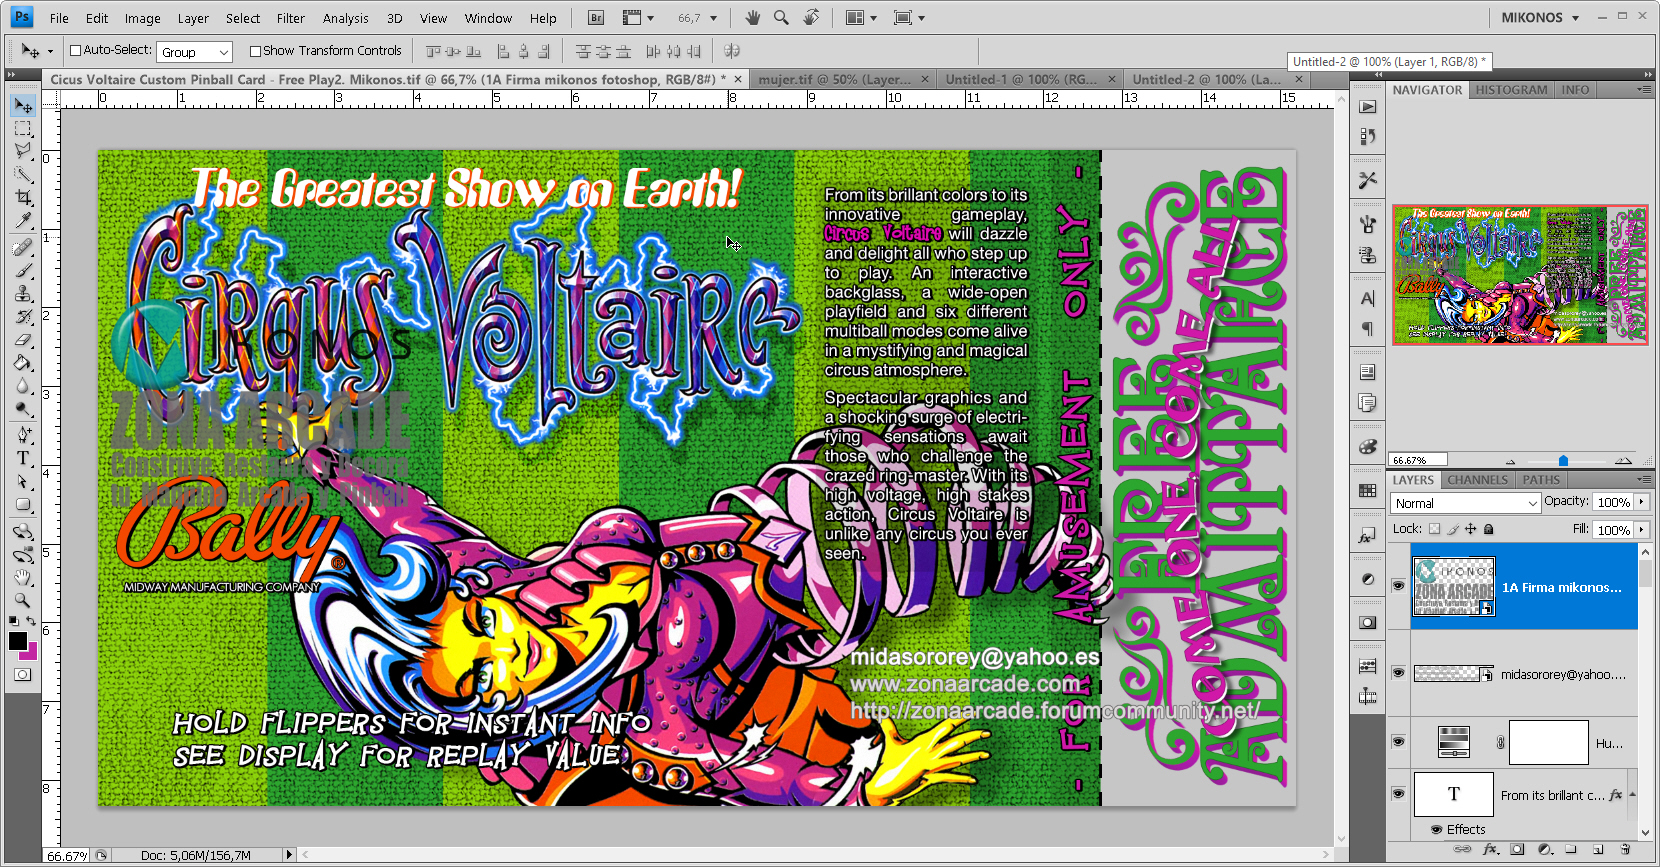Viewport: 1660px width, 867px height.
Task: Select the Polygonal Lasso tool
Action: point(23,151)
